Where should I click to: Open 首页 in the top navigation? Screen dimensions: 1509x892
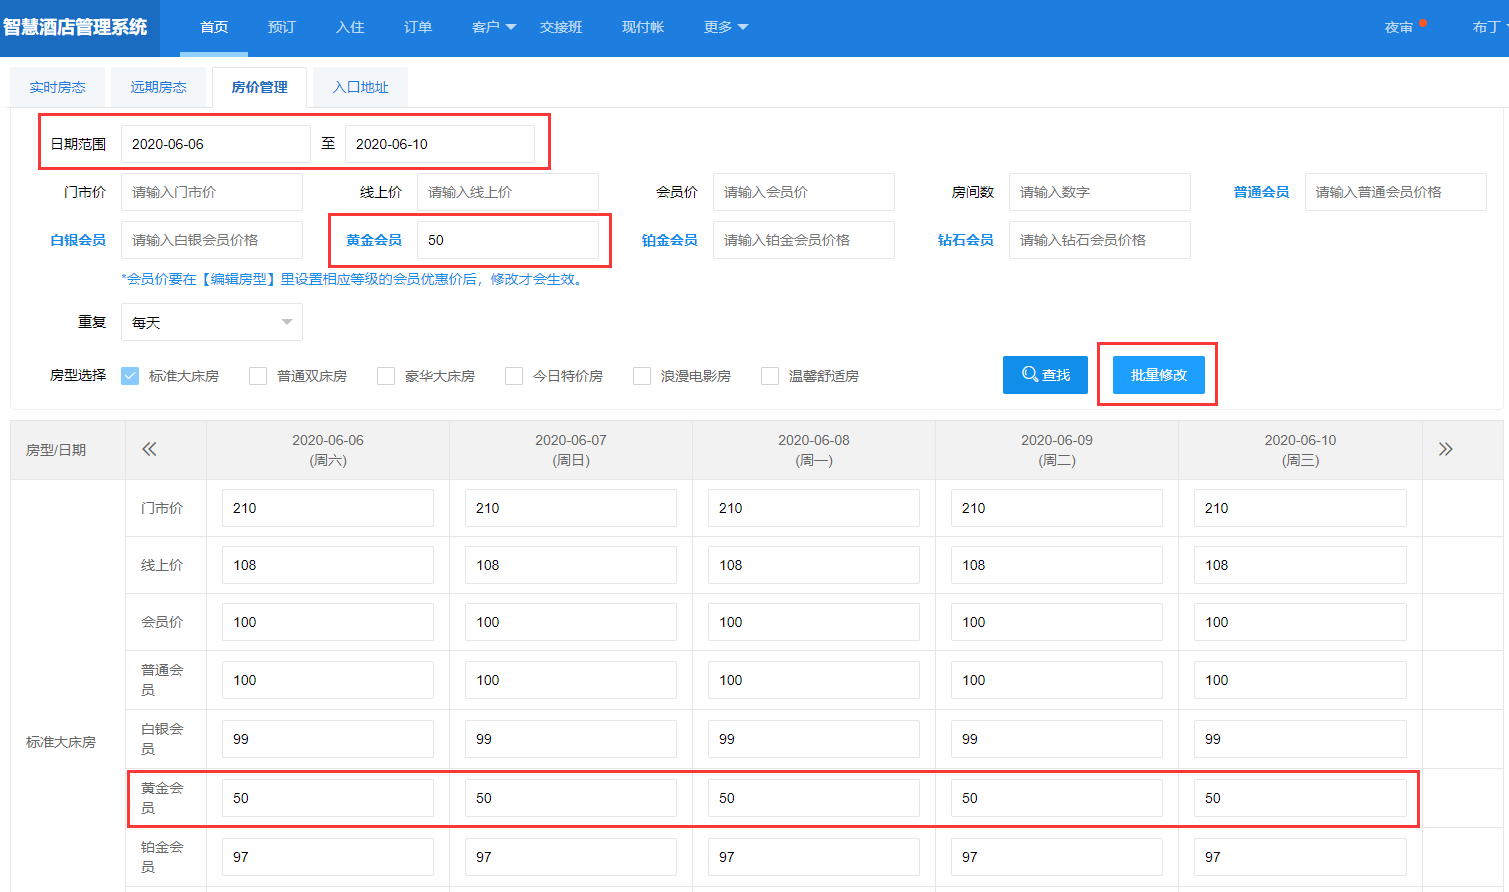pyautogui.click(x=214, y=27)
